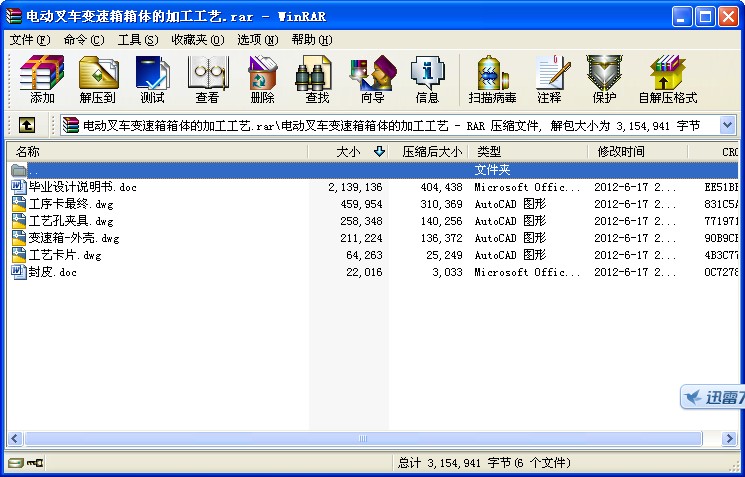Show archive 信息 (Info) icon

pos(427,78)
